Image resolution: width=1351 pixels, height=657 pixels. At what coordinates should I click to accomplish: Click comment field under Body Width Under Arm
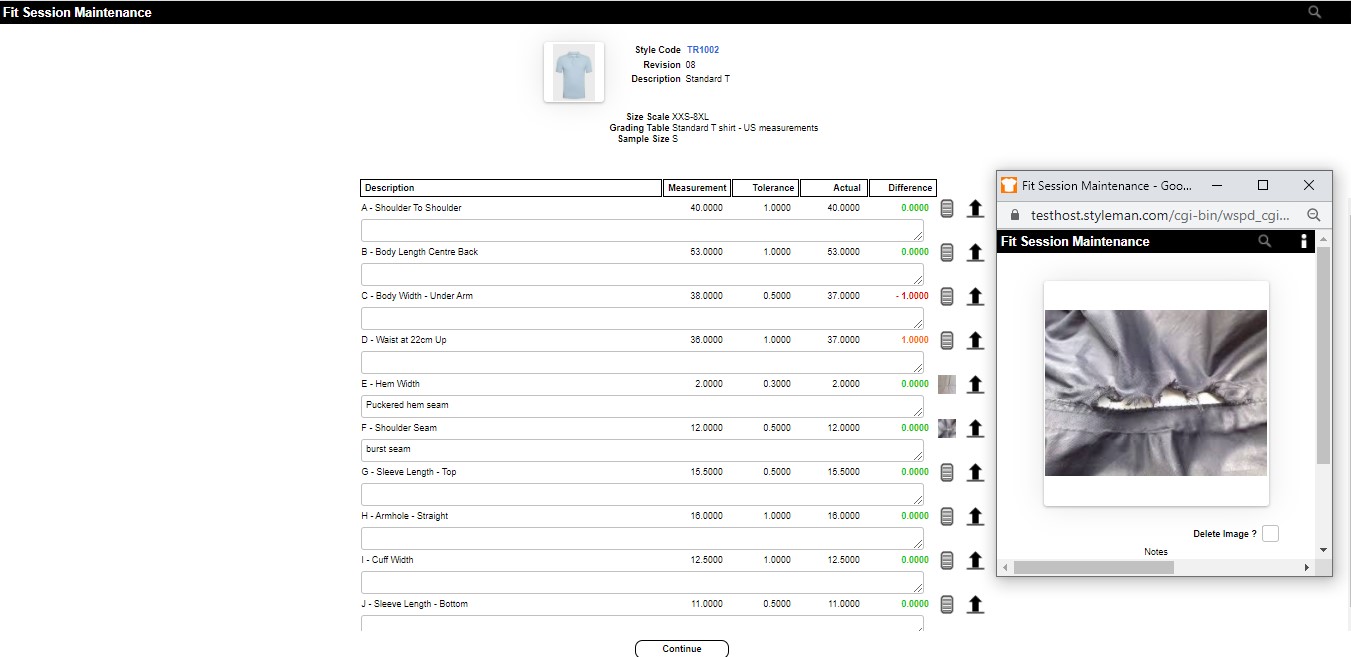[x=642, y=318]
